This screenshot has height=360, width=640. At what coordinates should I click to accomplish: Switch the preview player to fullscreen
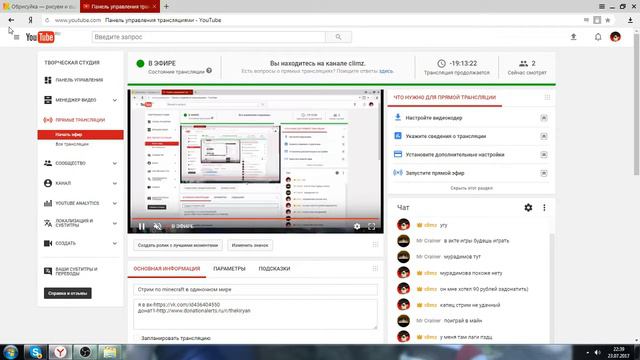[371, 226]
